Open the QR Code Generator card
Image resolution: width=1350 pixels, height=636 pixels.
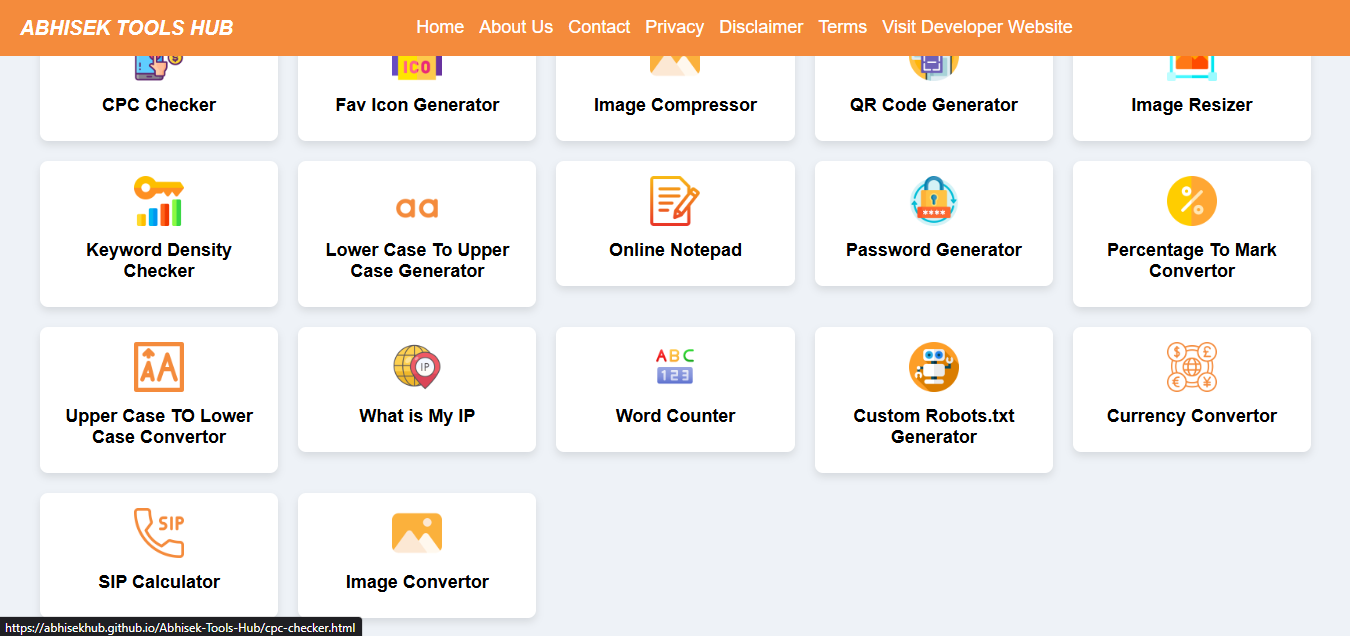point(933,104)
